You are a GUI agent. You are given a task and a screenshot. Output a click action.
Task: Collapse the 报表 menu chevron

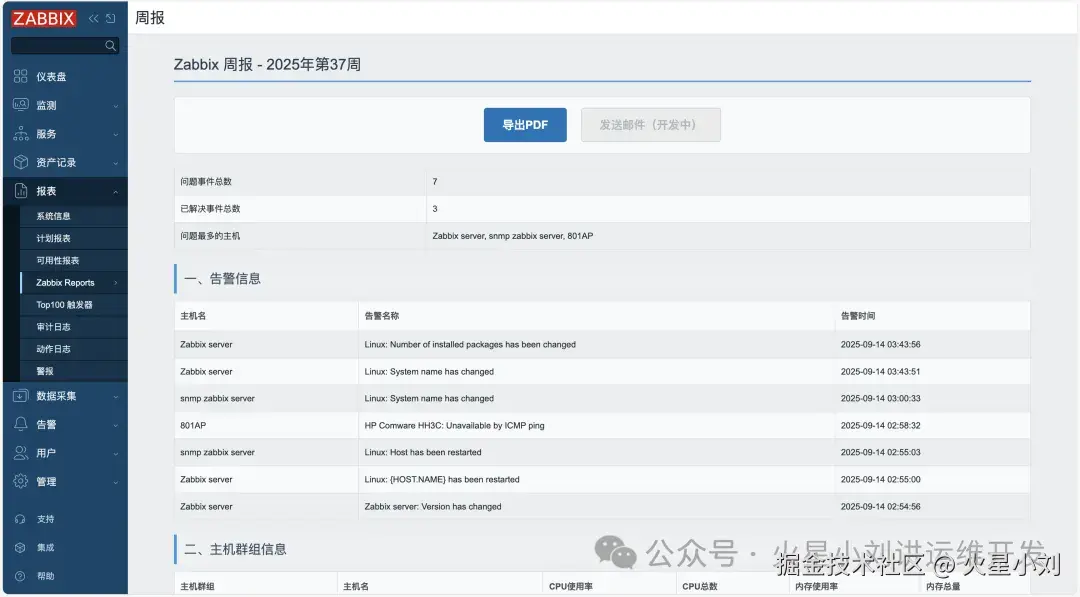click(x=116, y=192)
